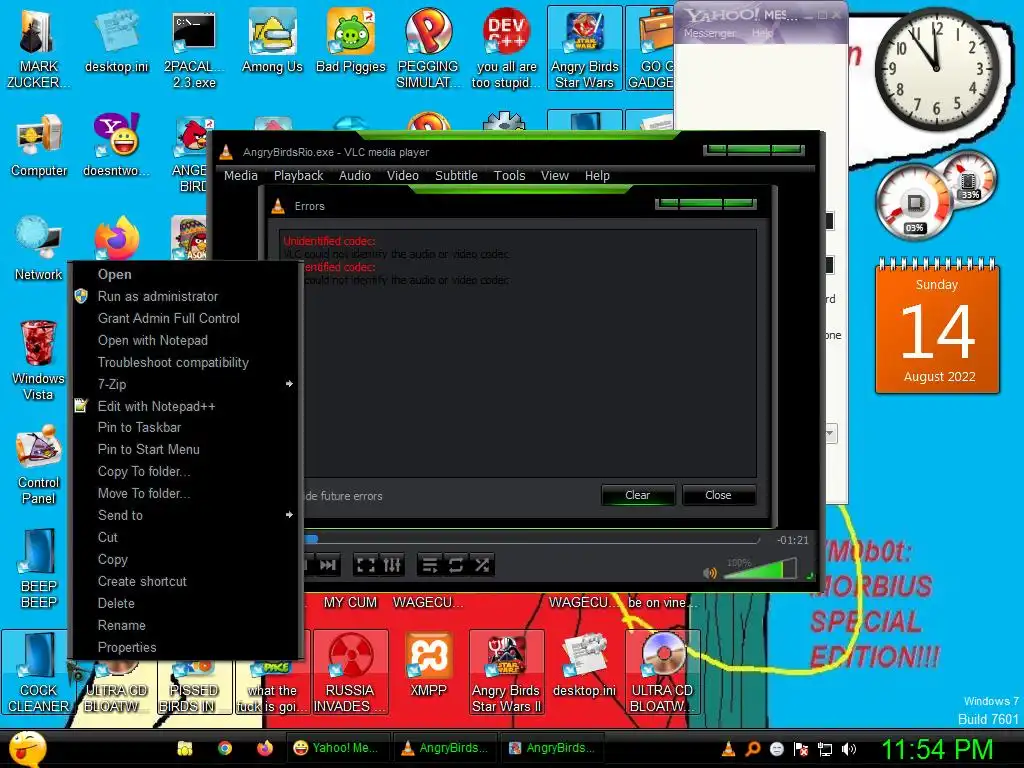
Task: Click the orange calendar gadget
Action: (936, 327)
